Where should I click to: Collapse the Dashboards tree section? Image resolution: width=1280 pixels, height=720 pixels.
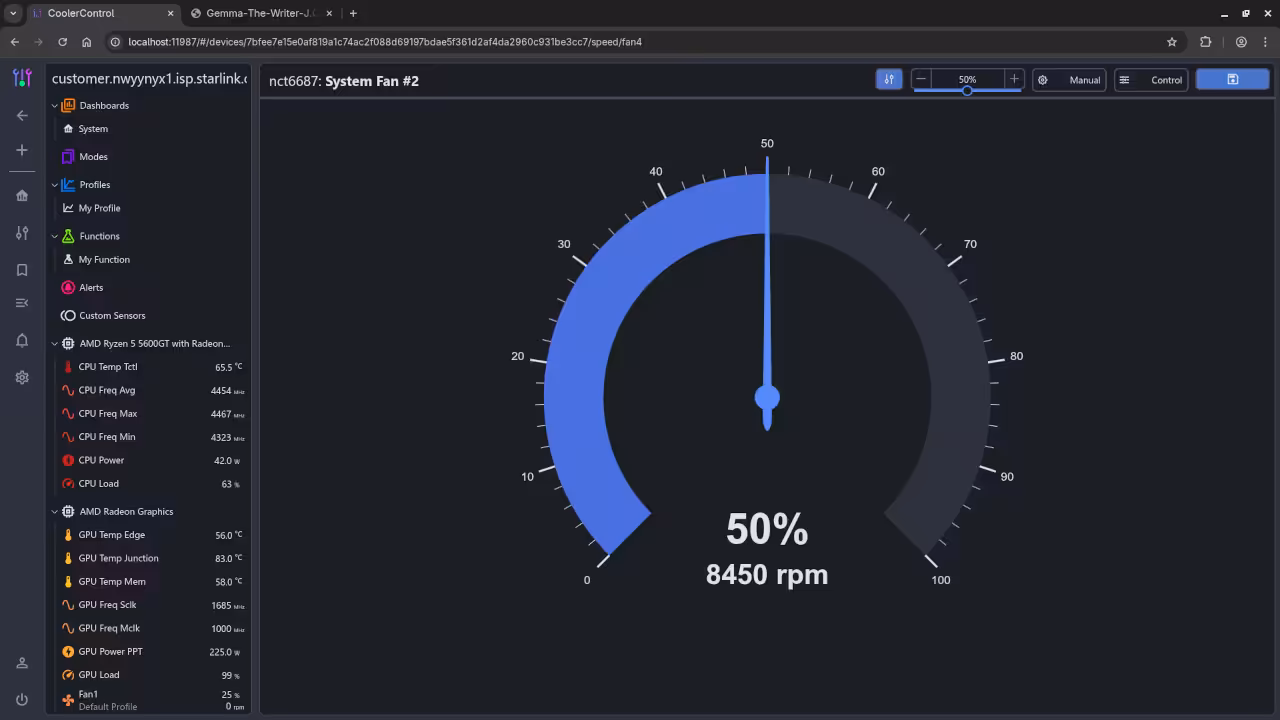pos(55,105)
